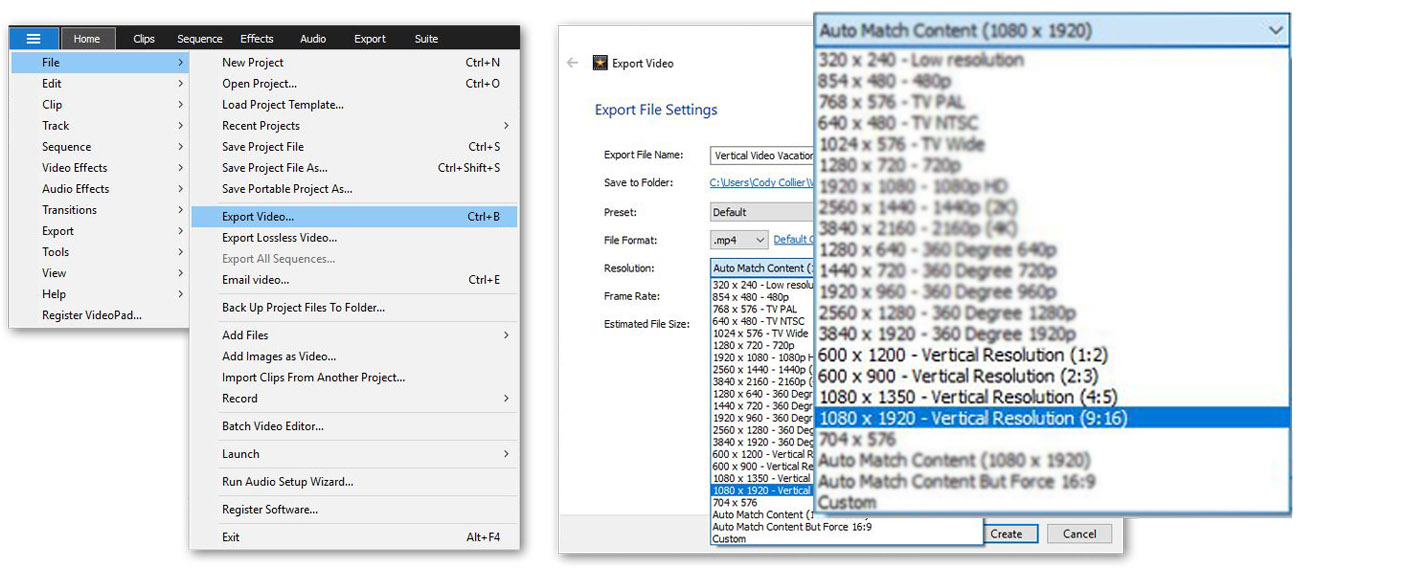The width and height of the screenshot is (1425, 575).
Task: Select 1080 x 1920 Vertical Resolution (9:16) in enlarged list
Action: point(1053,418)
